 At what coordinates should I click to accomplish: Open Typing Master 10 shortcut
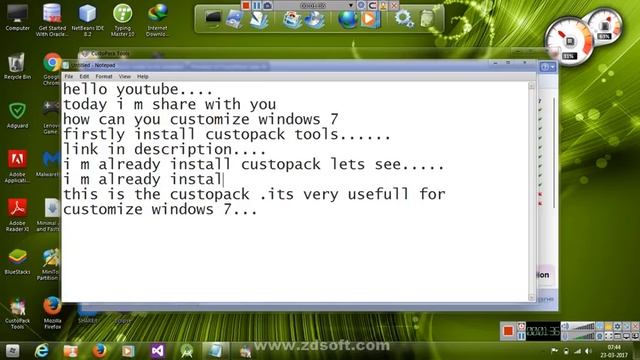(x=122, y=19)
